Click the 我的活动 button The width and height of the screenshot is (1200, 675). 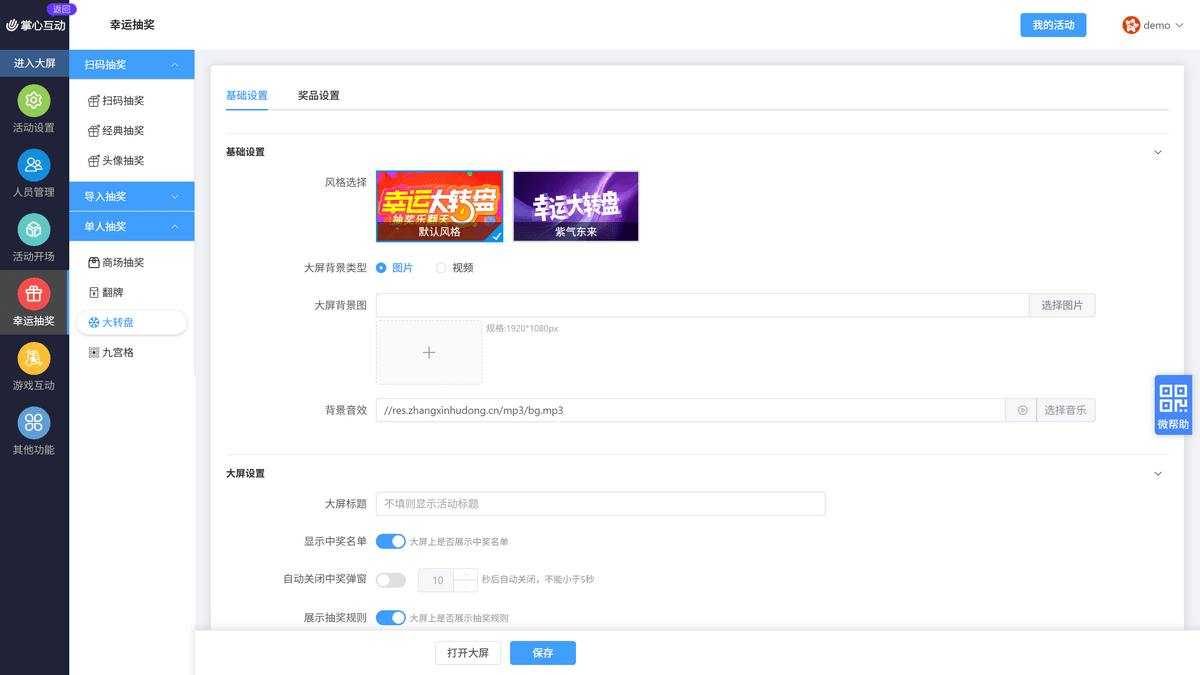pyautogui.click(x=1053, y=25)
